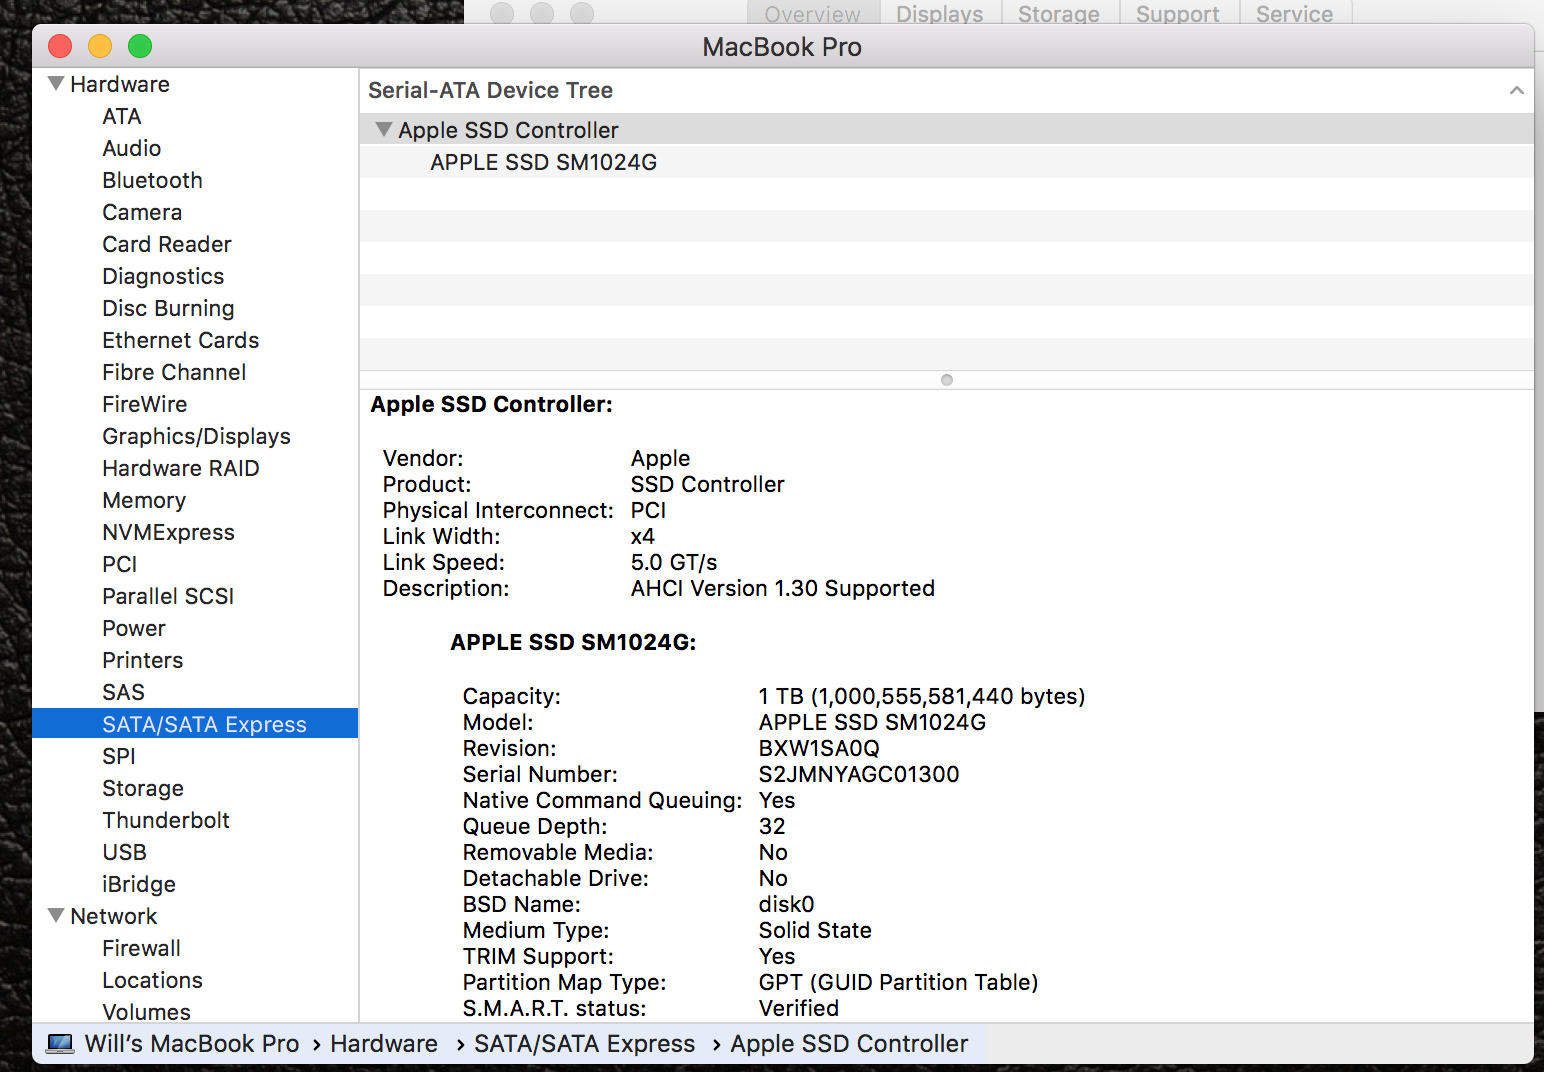The height and width of the screenshot is (1072, 1544).
Task: Click the MacBook Pro window title
Action: pyautogui.click(x=782, y=47)
